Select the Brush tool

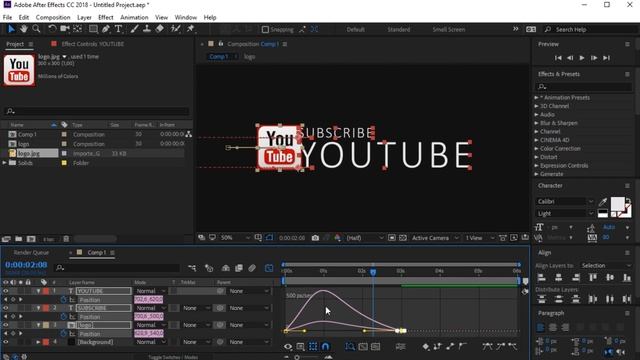(x=134, y=29)
